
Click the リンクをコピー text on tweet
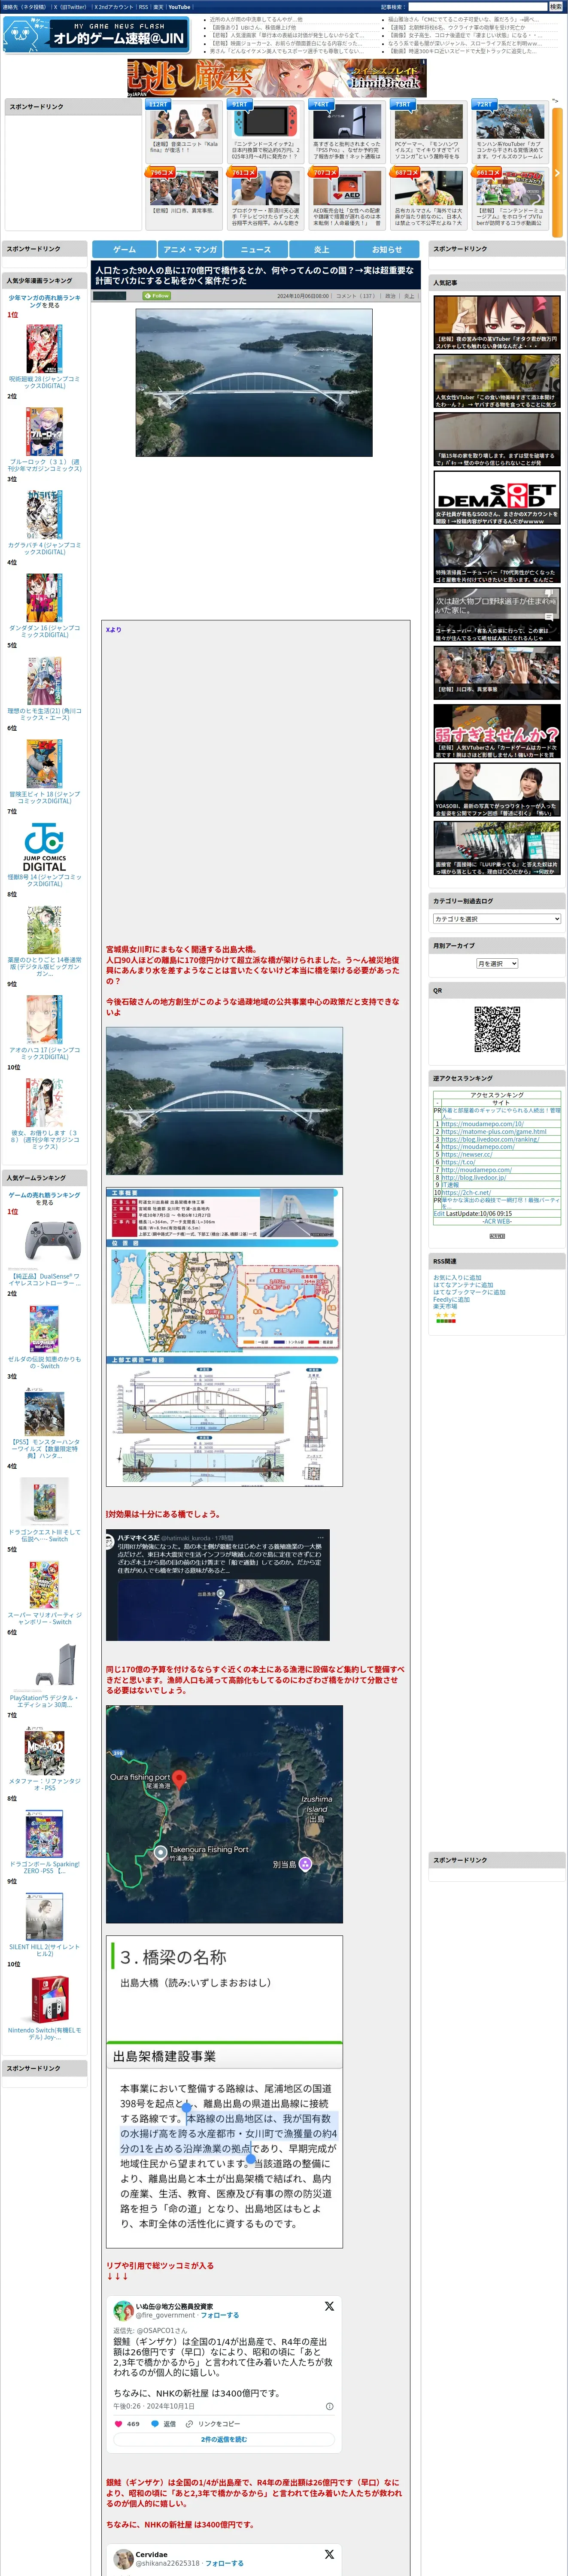[x=219, y=2423]
